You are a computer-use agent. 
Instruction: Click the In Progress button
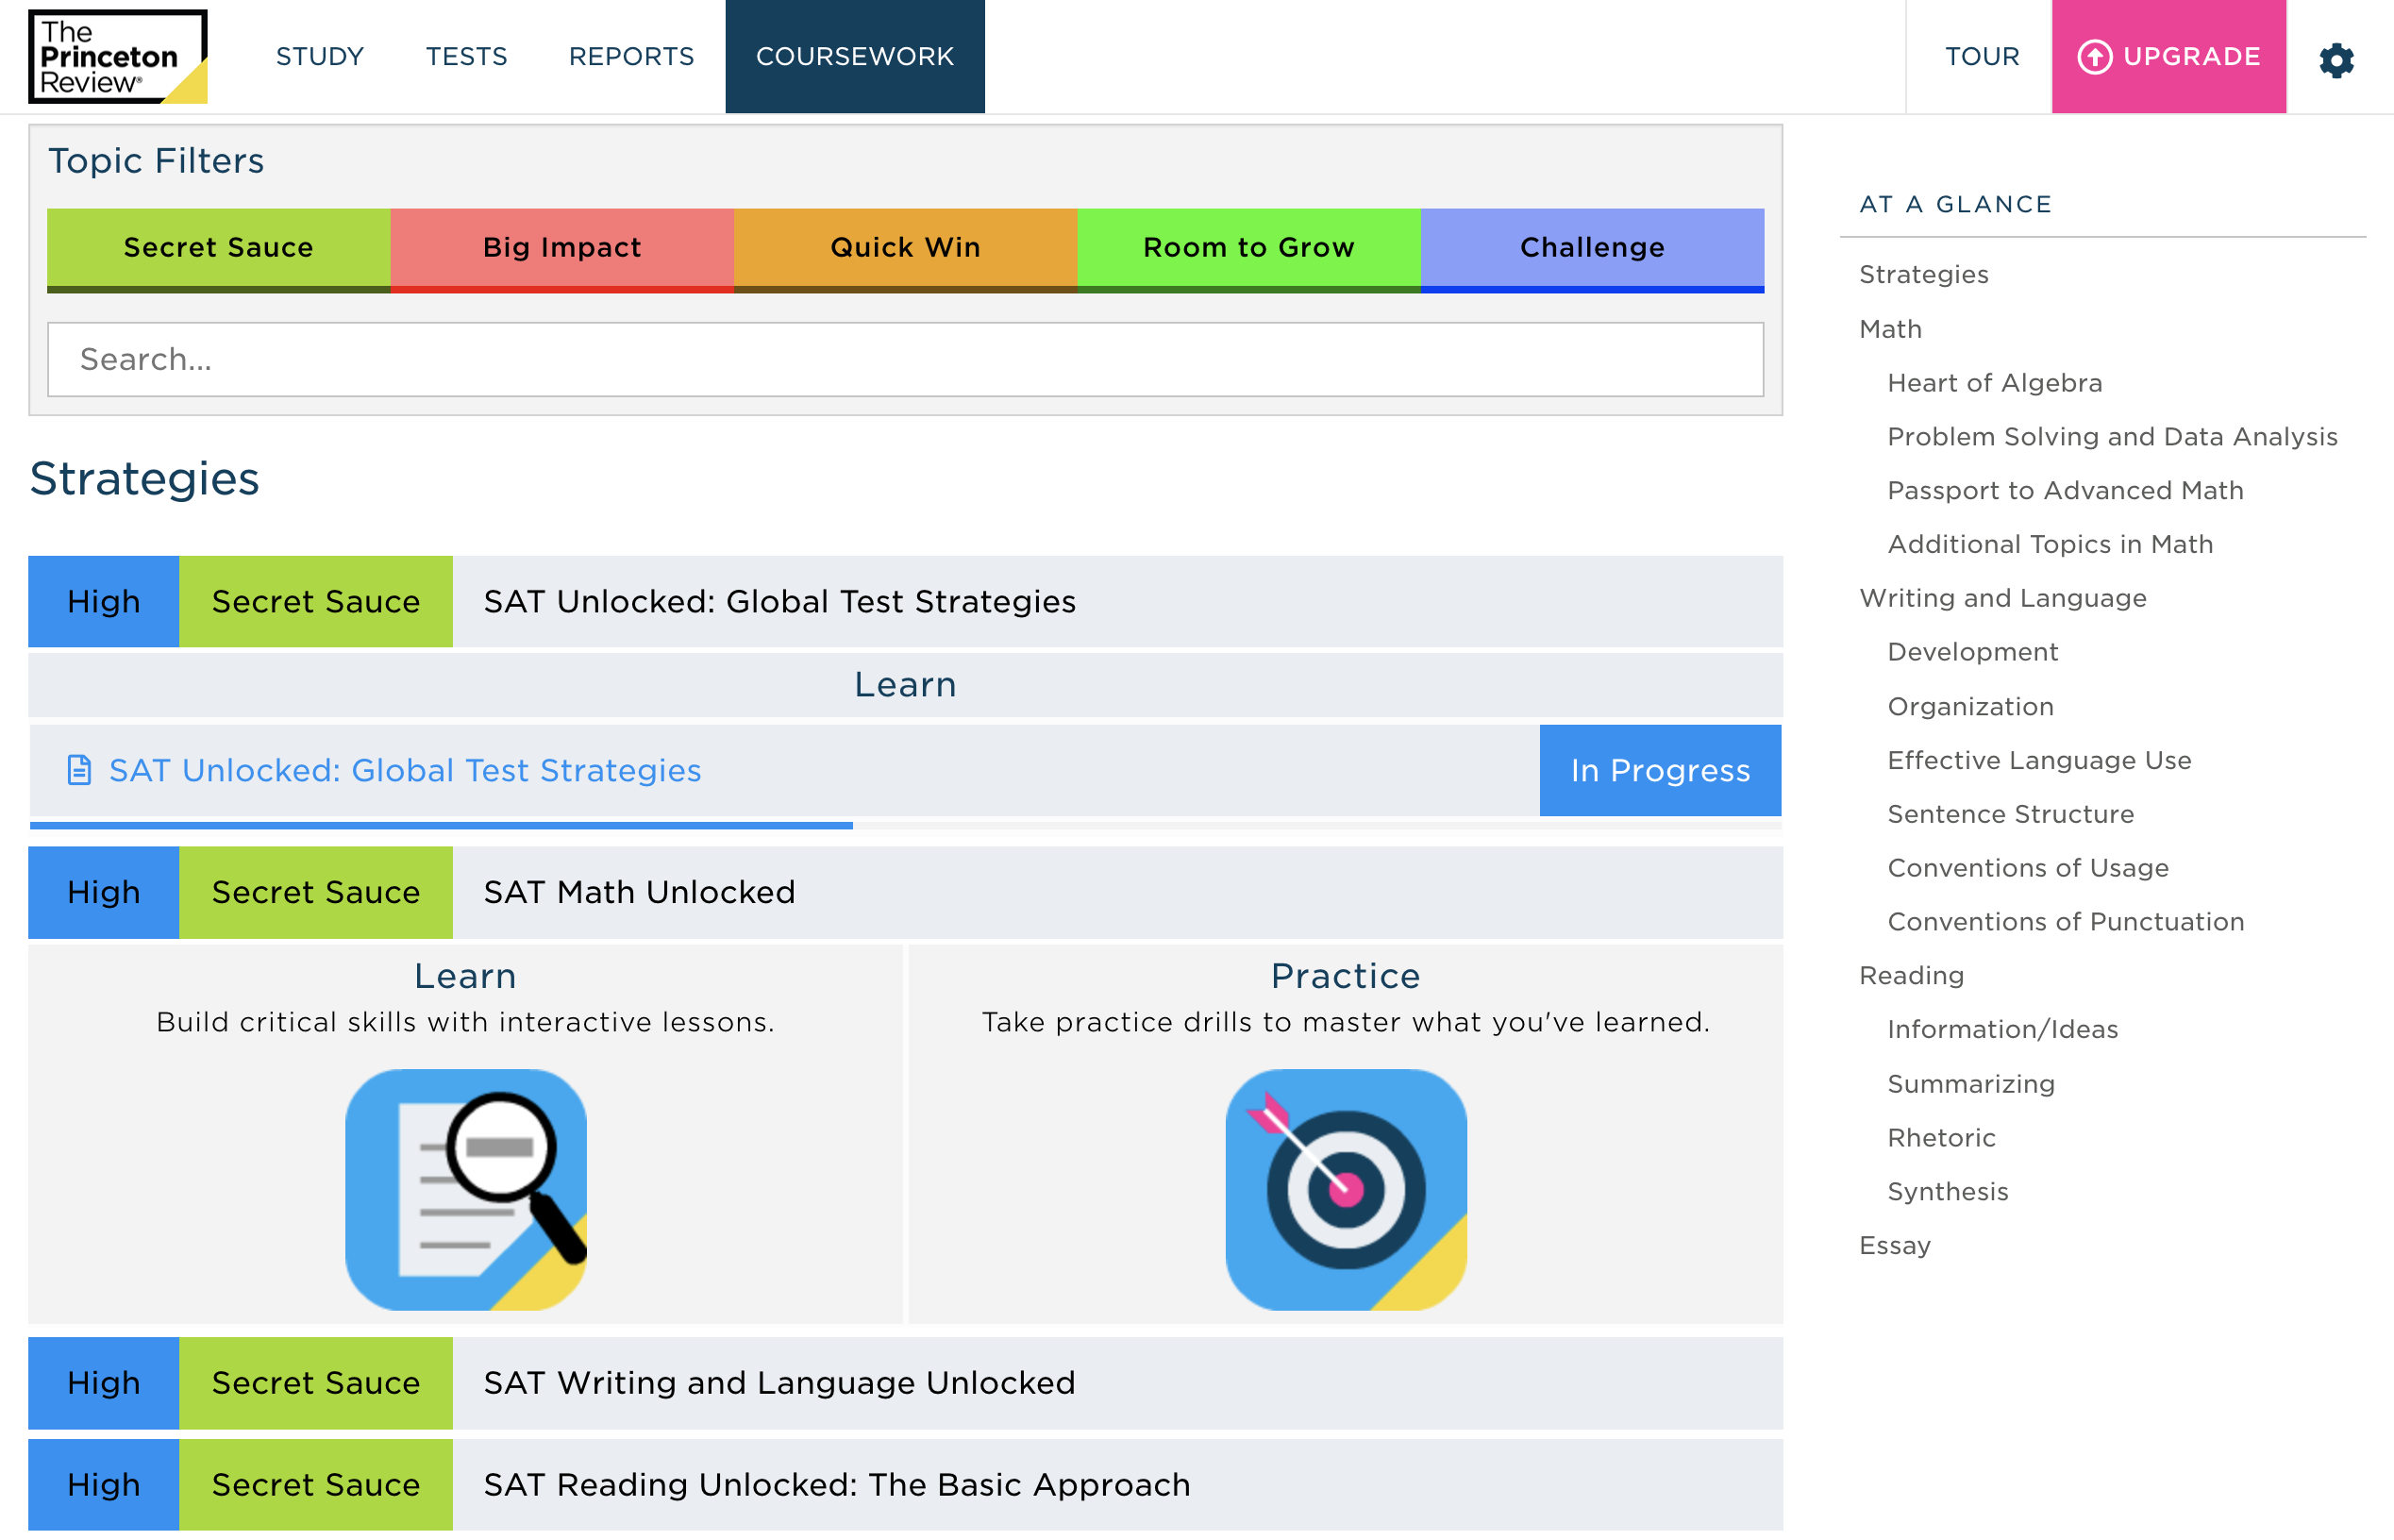(1660, 770)
